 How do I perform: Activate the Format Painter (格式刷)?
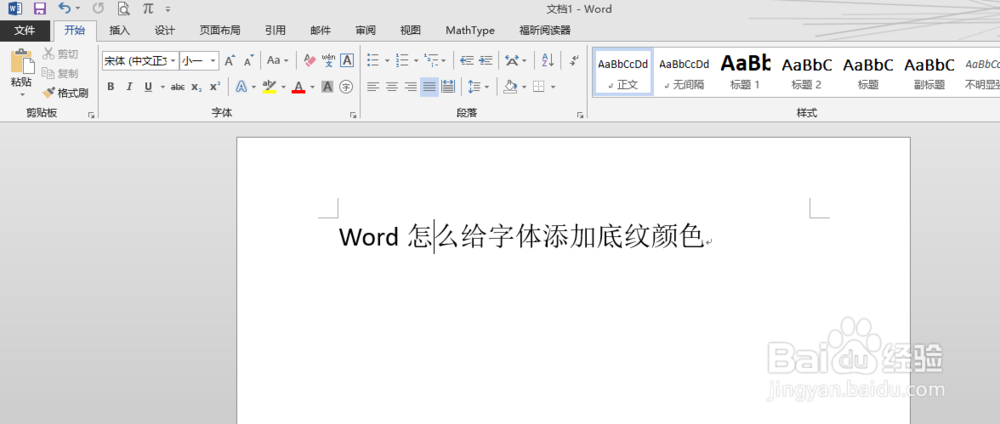(65, 93)
